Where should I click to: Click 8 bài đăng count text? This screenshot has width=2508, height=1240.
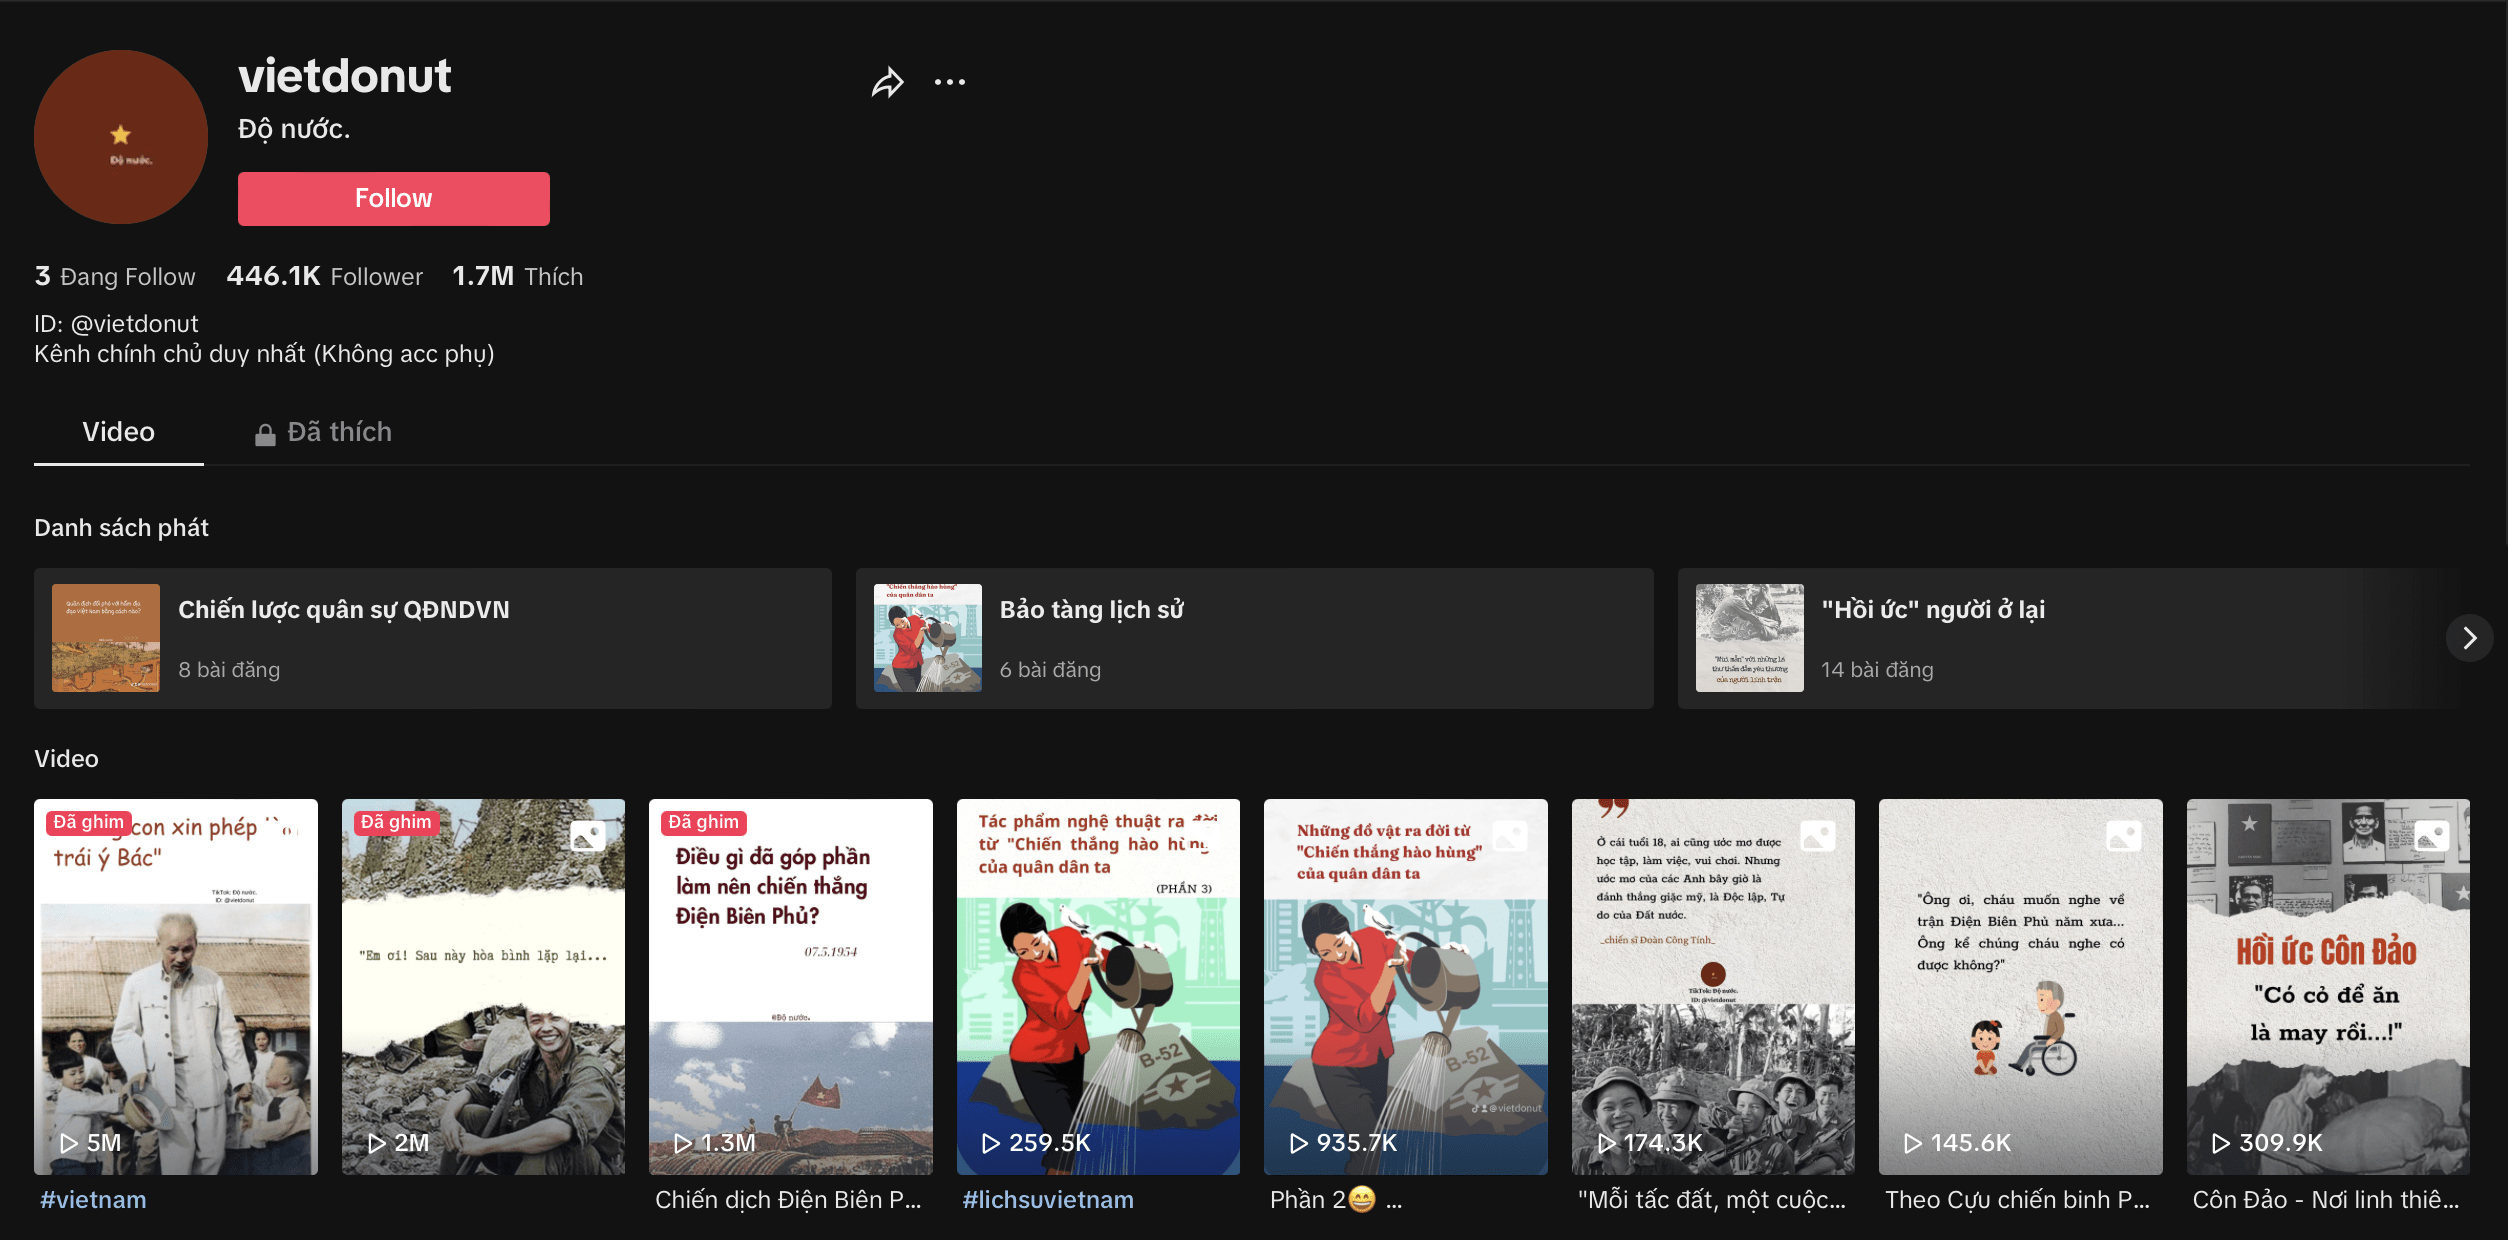coord(229,670)
